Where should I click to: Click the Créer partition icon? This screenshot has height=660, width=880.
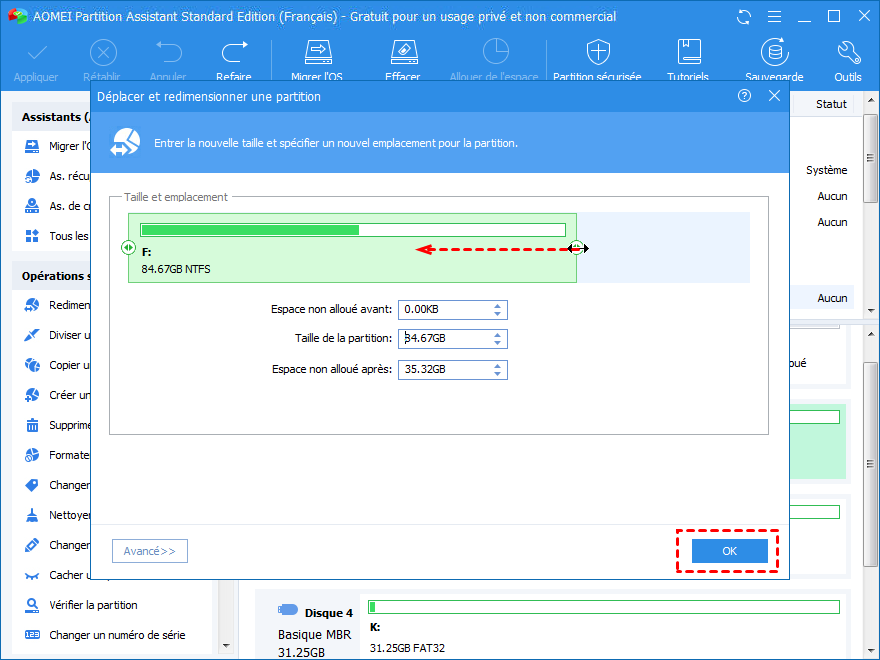coord(32,395)
